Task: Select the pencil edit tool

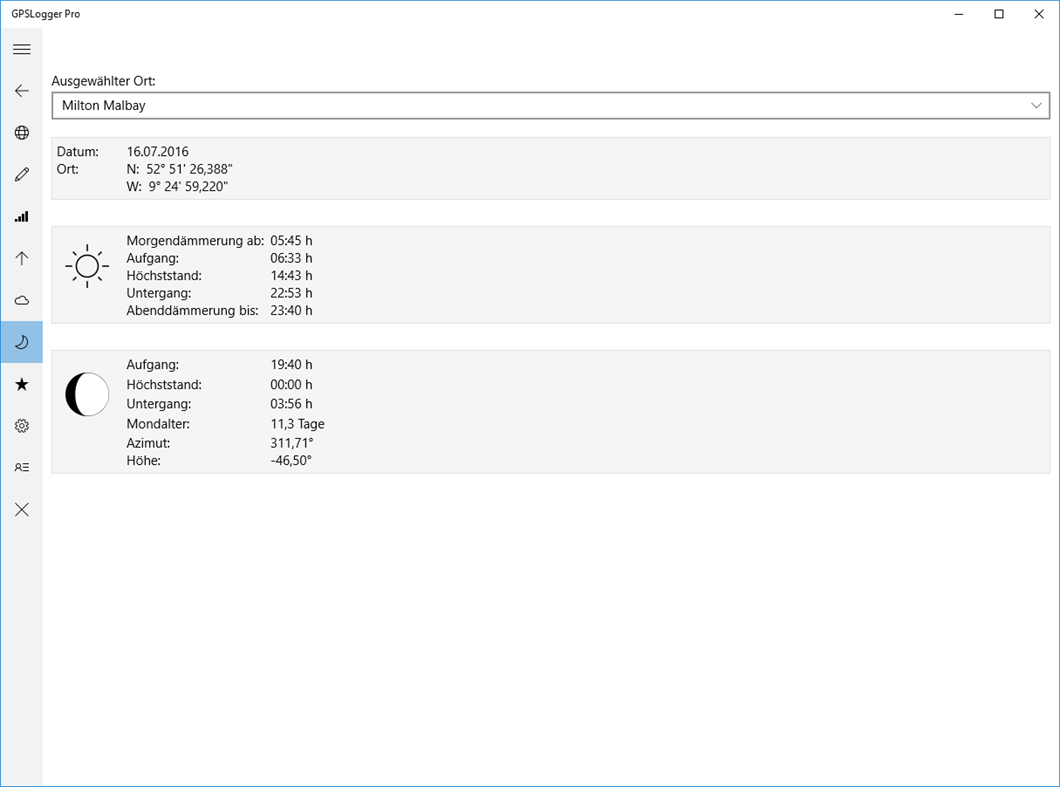Action: 21,174
